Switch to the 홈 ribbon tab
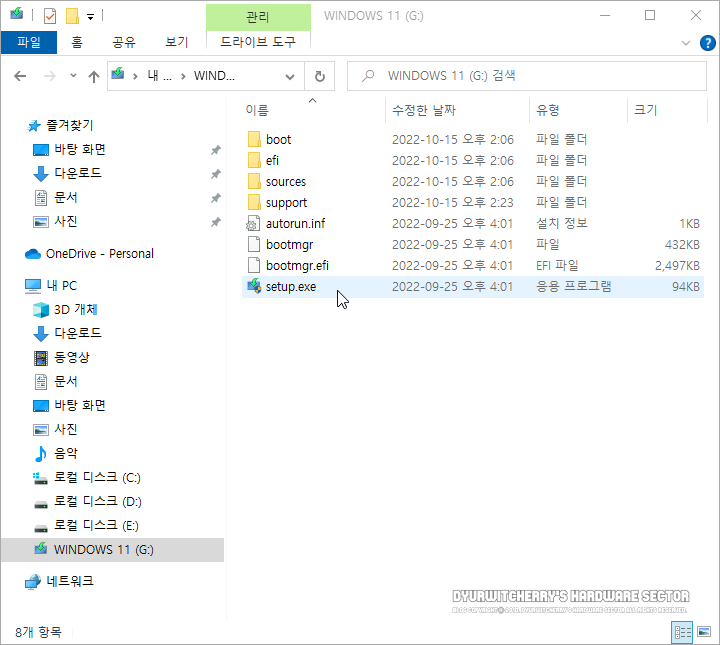Image resolution: width=720 pixels, height=645 pixels. click(77, 42)
